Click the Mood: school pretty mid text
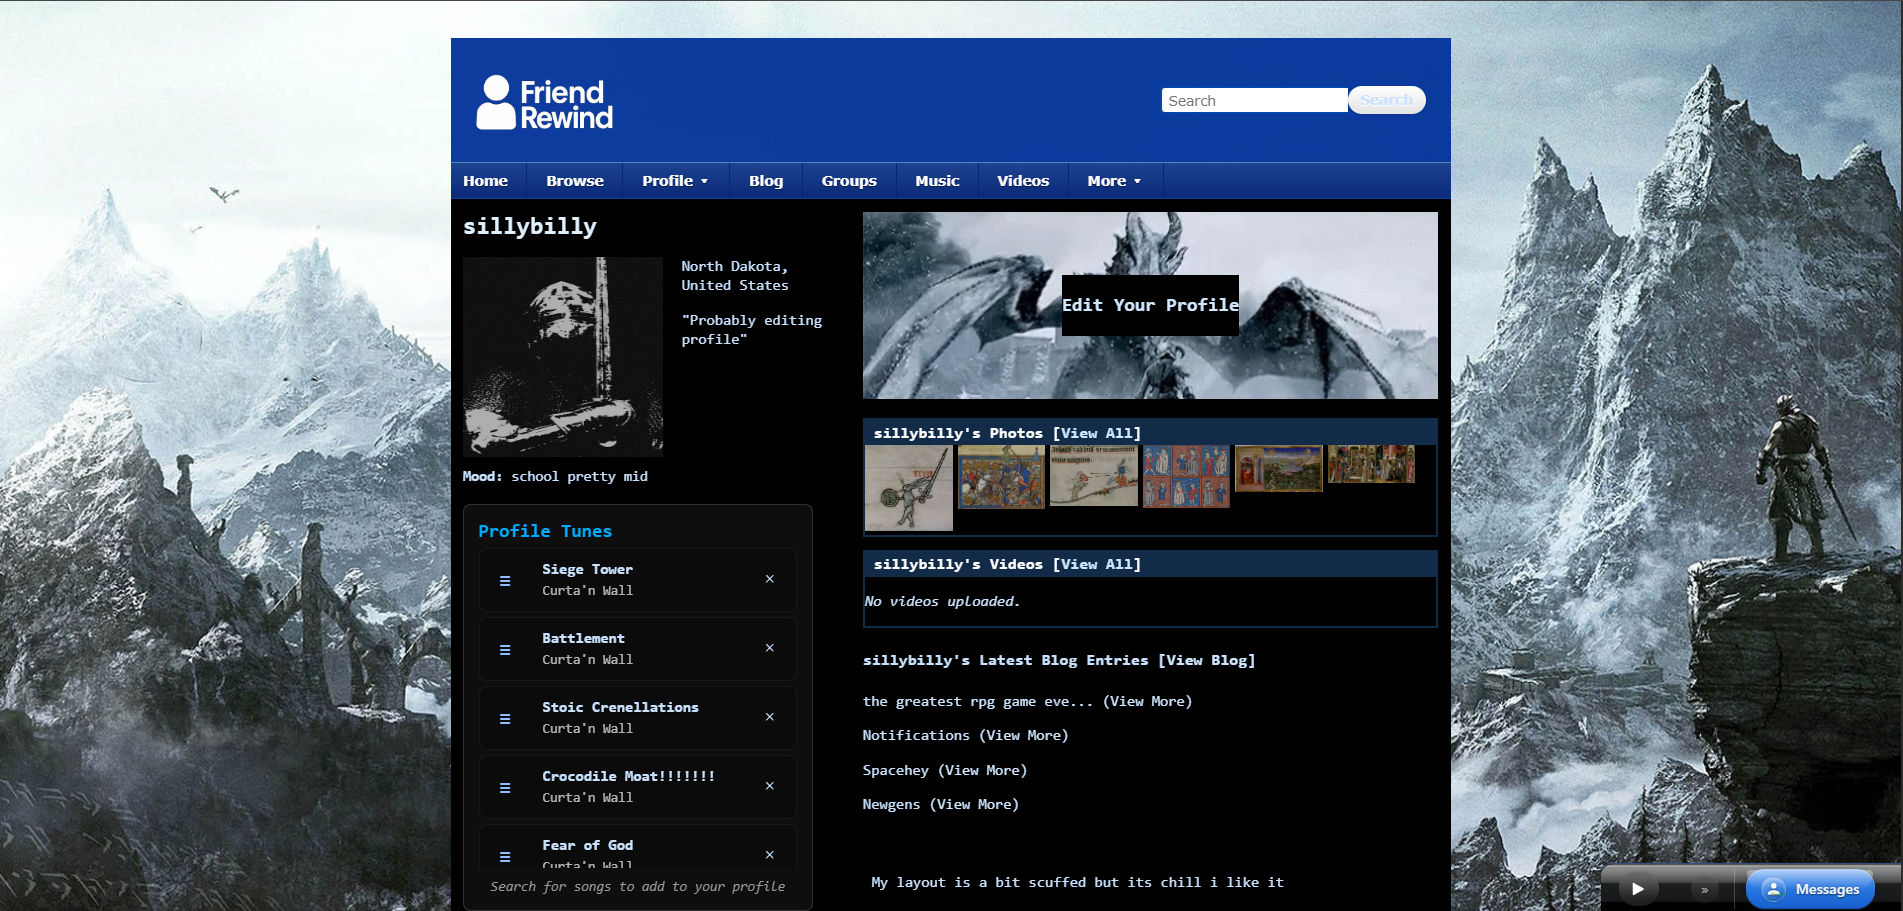Image resolution: width=1903 pixels, height=911 pixels. (x=555, y=476)
